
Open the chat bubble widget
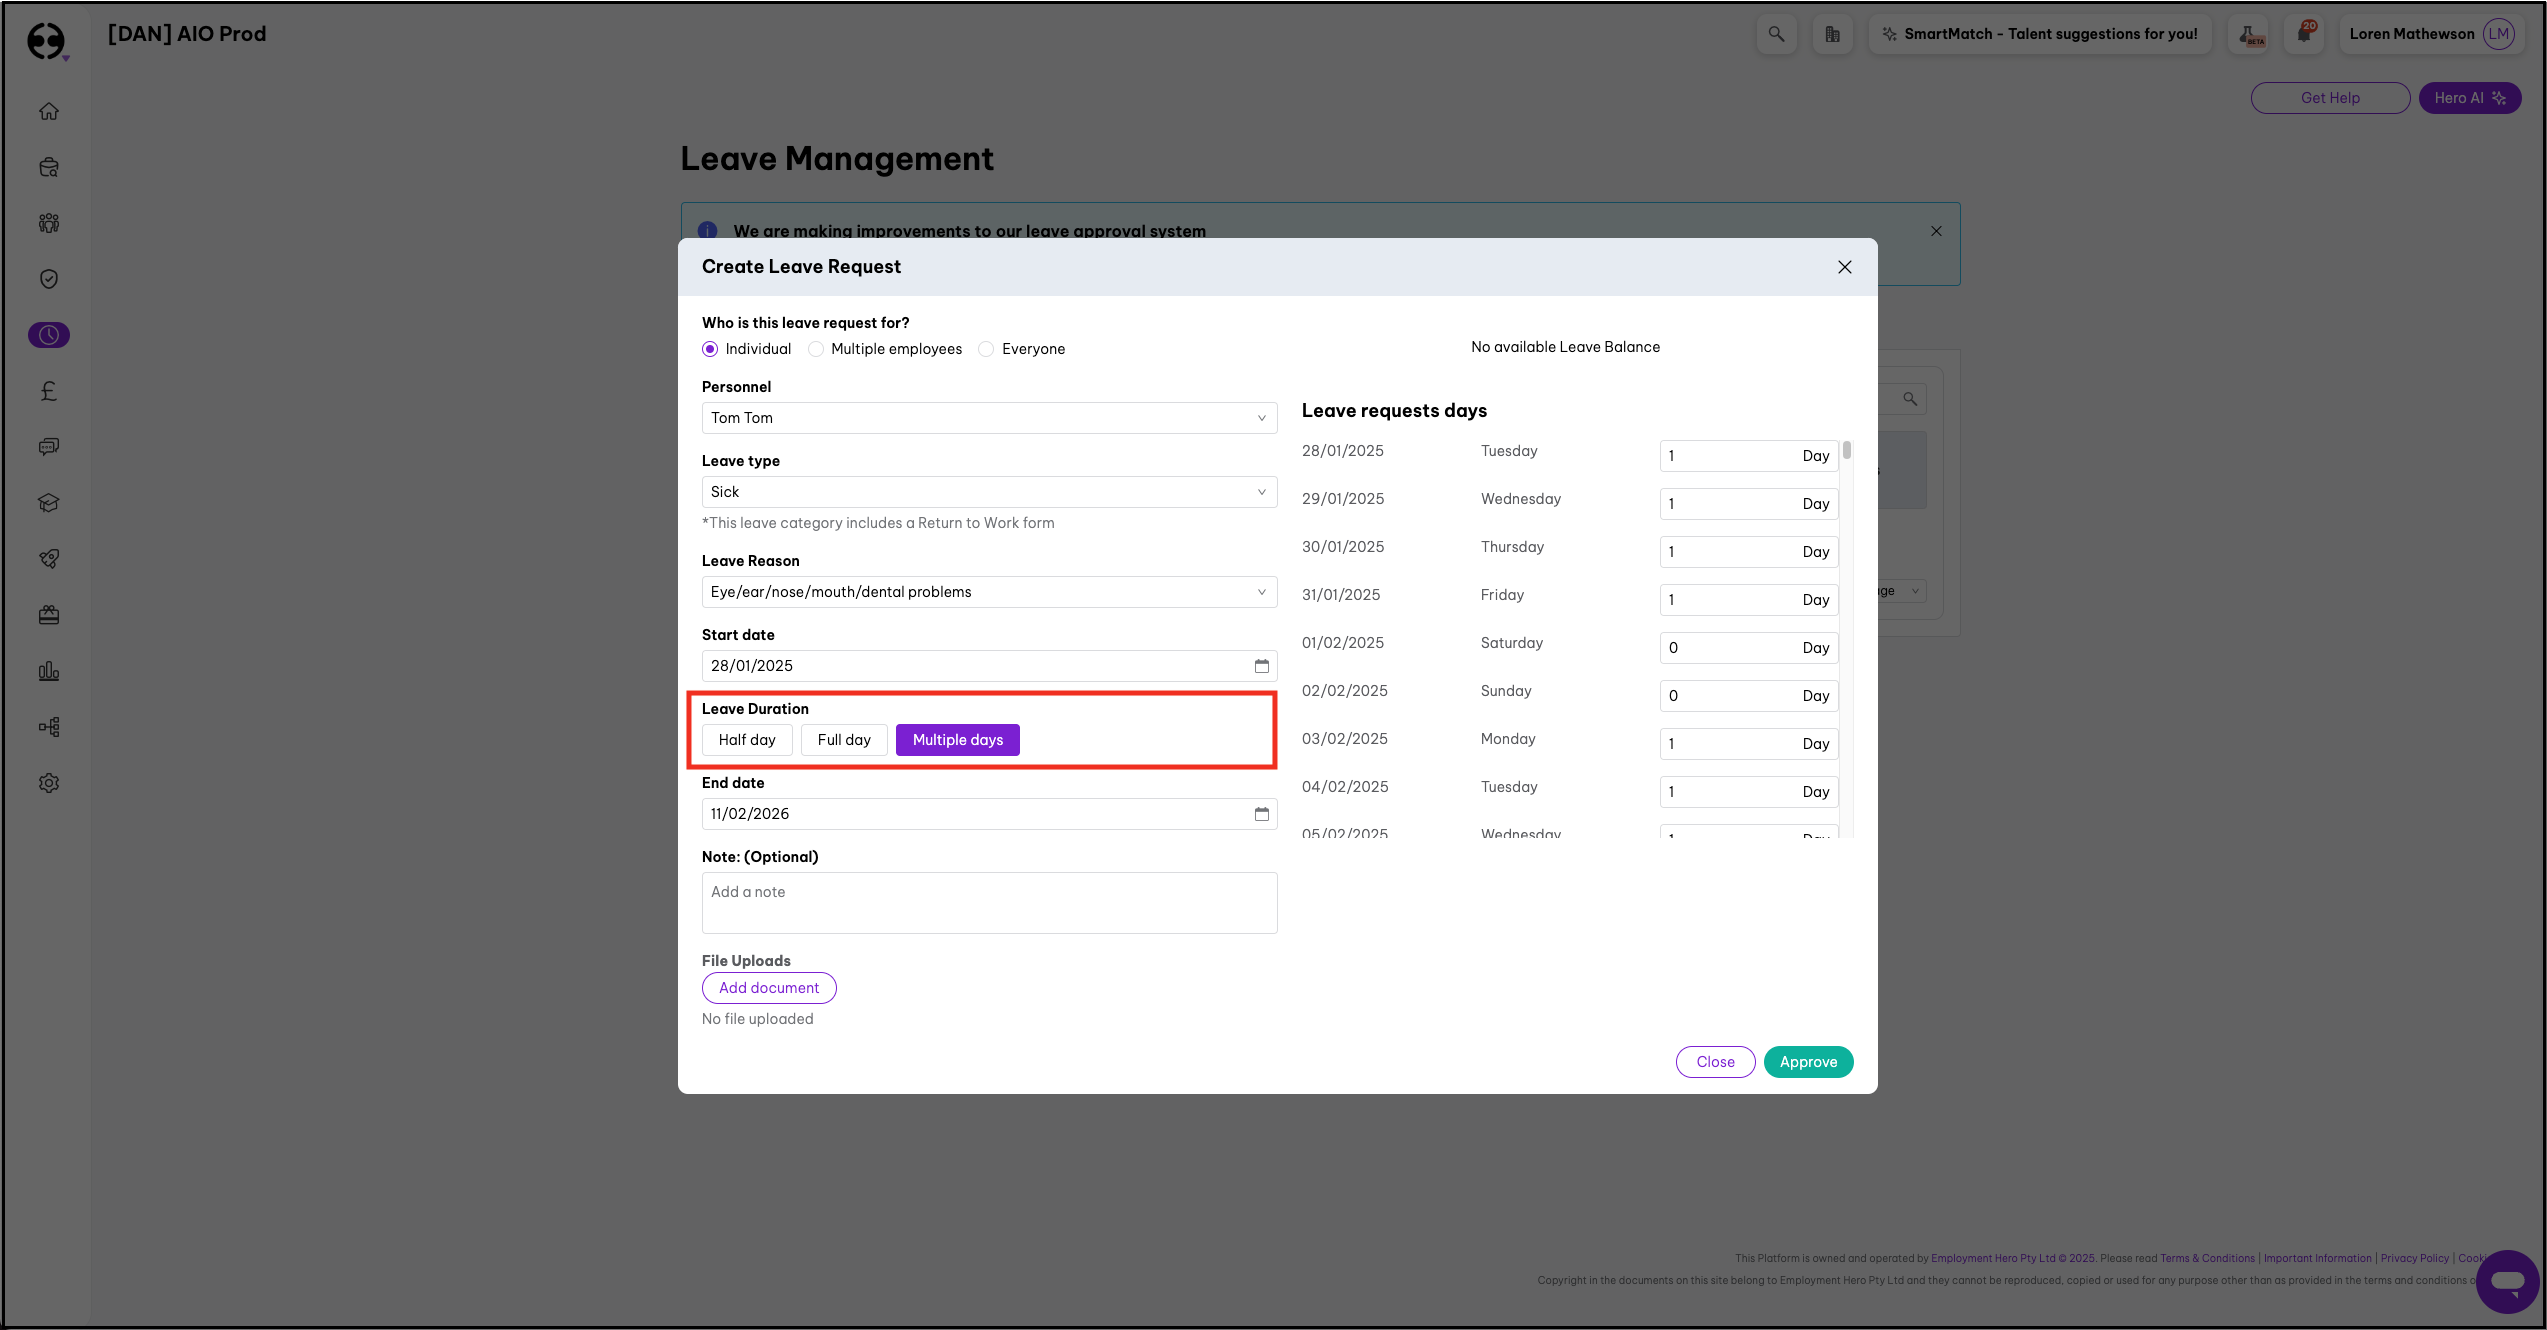point(2506,1281)
